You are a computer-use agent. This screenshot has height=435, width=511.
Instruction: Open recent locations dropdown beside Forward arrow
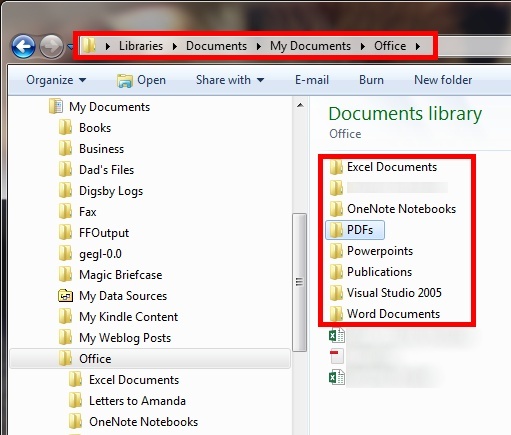tap(70, 47)
